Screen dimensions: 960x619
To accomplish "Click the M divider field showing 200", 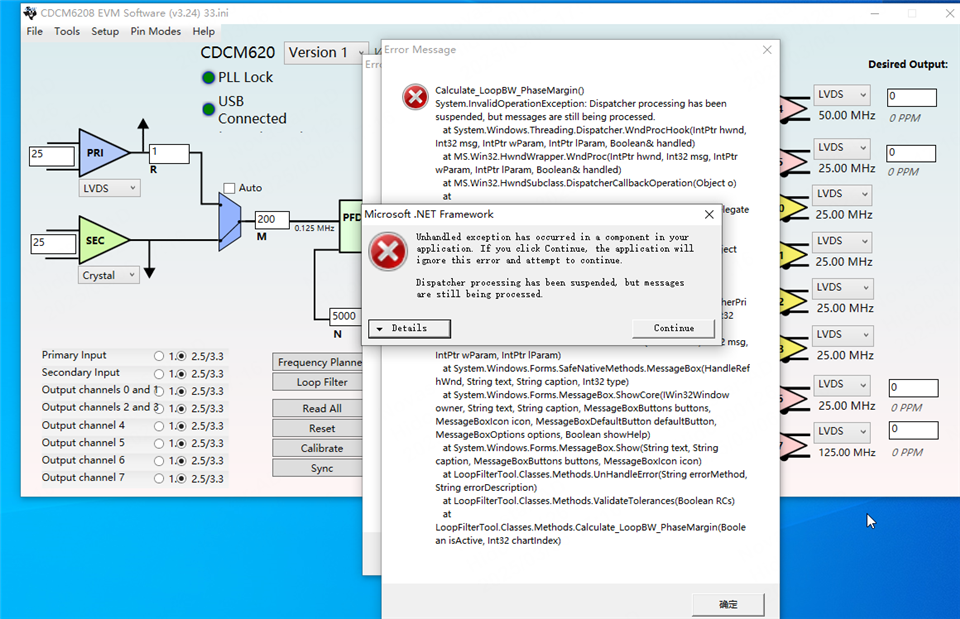I will (272, 219).
